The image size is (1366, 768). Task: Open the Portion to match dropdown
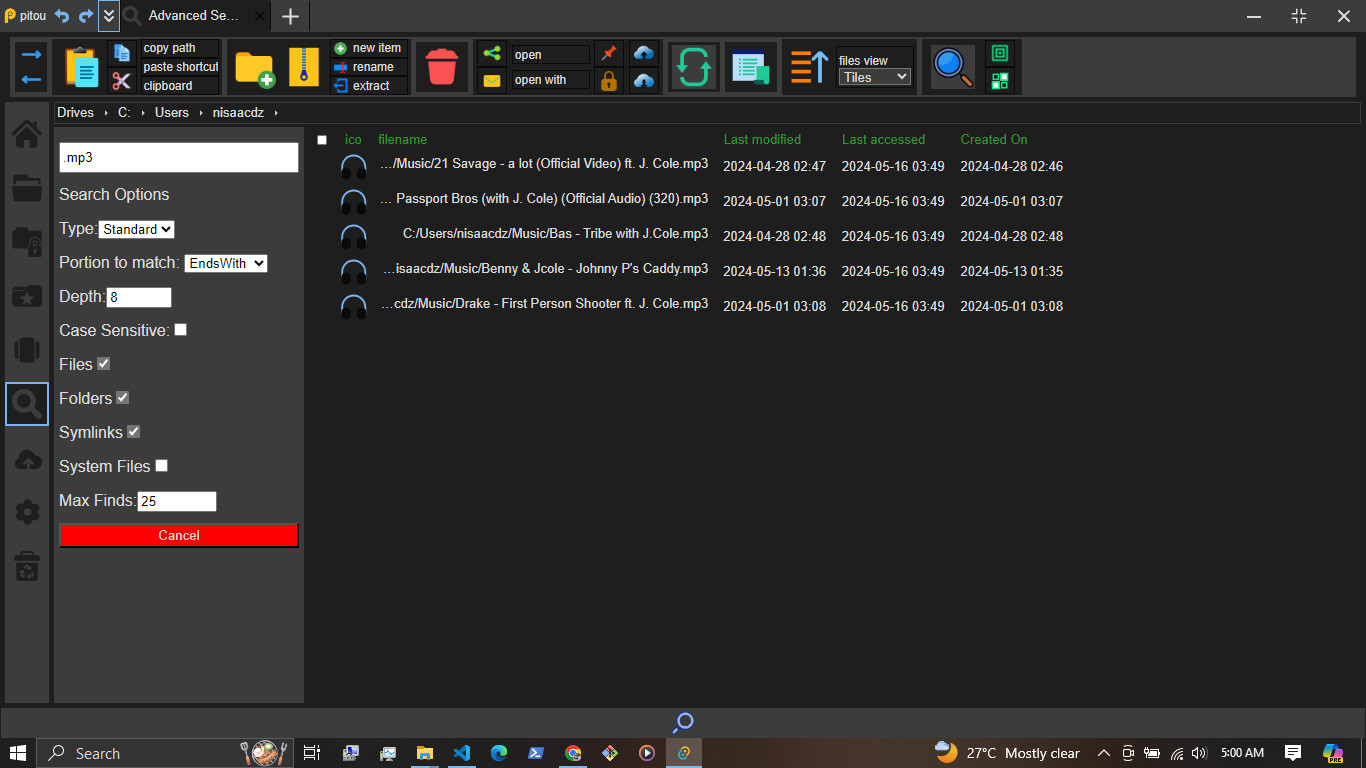(x=226, y=263)
